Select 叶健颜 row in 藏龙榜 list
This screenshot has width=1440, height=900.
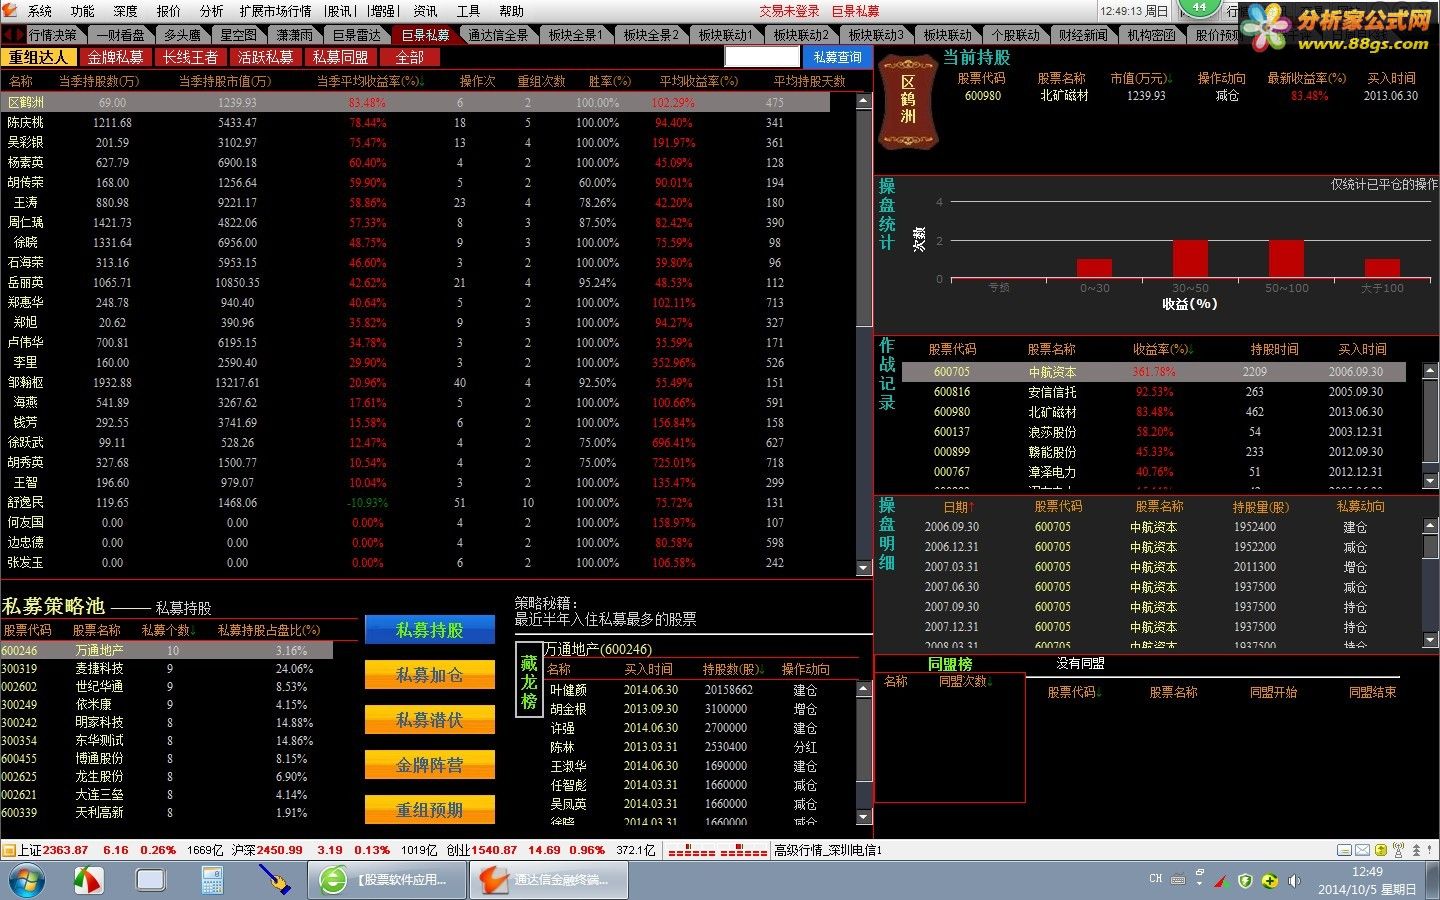[x=699, y=690]
